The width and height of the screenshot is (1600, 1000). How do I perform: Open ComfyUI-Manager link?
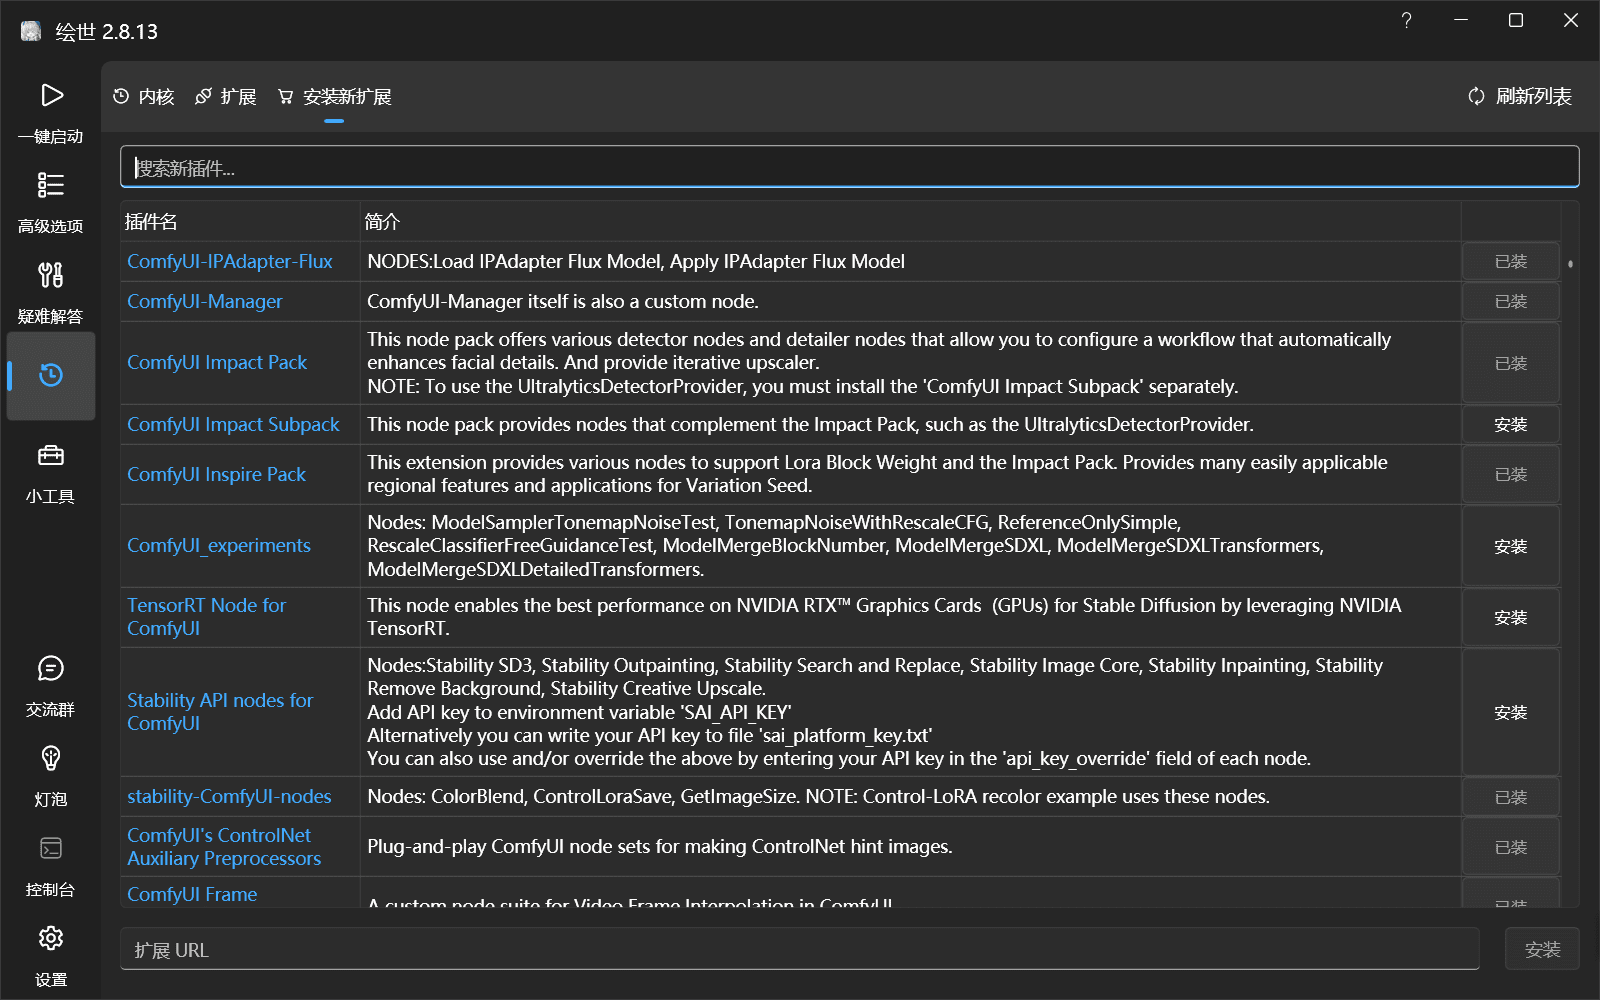[205, 301]
